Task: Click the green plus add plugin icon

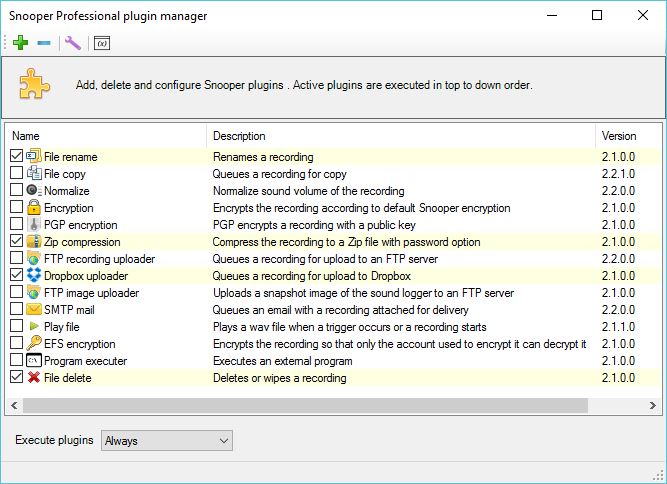Action: click(x=20, y=43)
